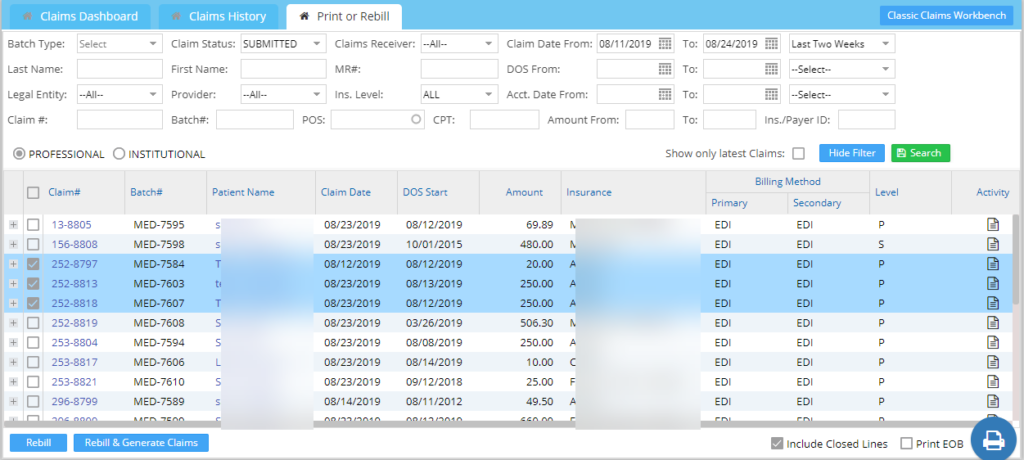Enable Show only latest Claims checkbox

pos(798,154)
